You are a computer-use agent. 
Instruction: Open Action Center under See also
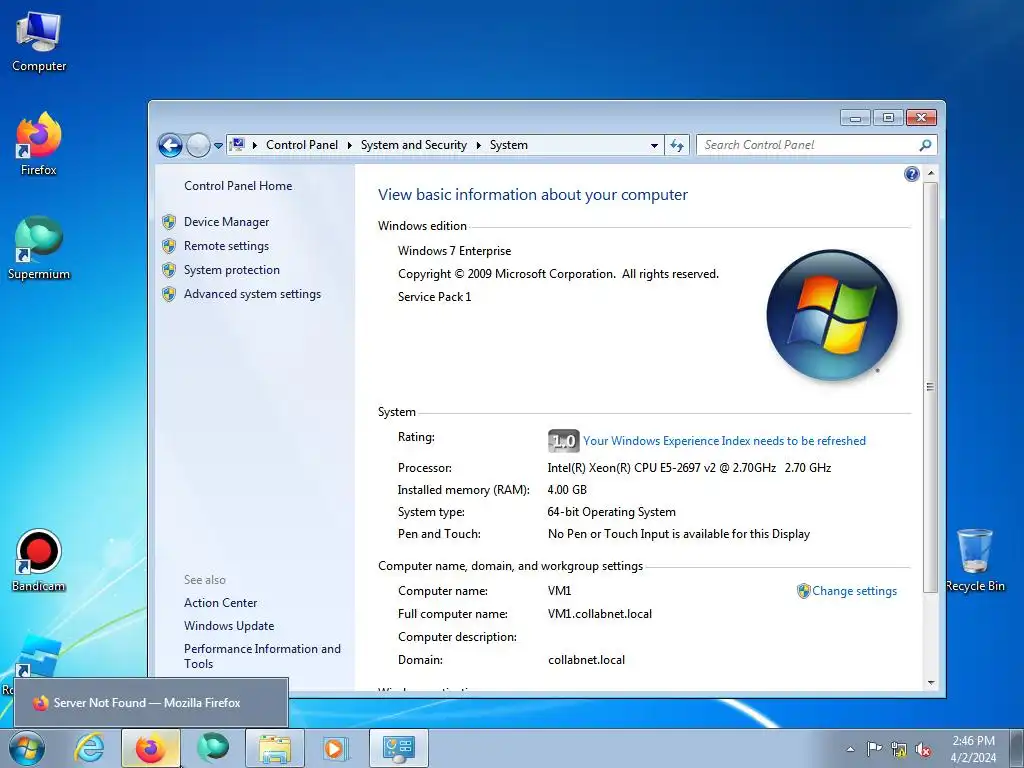coord(220,603)
